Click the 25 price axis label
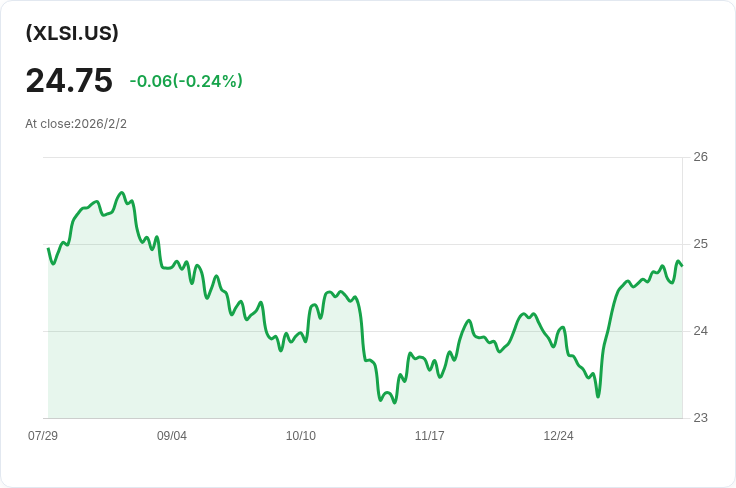The image size is (736, 488). (x=700, y=244)
